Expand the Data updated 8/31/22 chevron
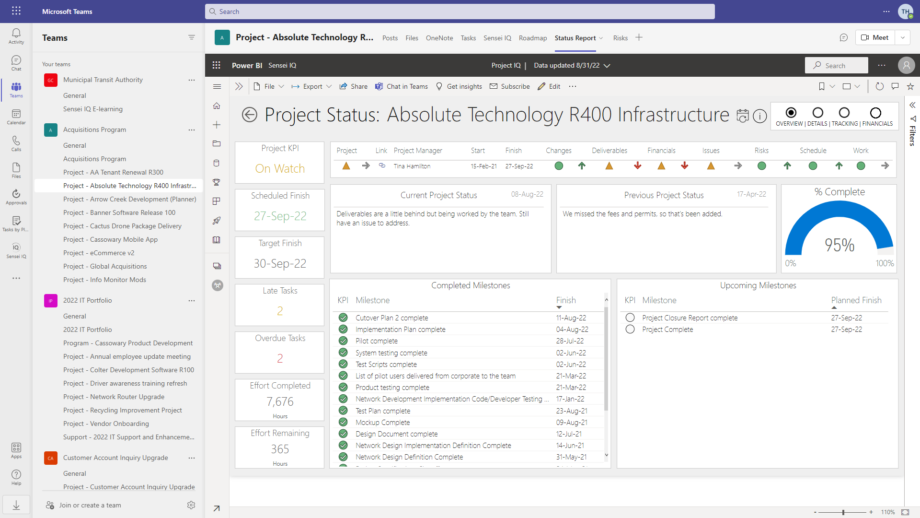920x518 pixels. click(607, 66)
